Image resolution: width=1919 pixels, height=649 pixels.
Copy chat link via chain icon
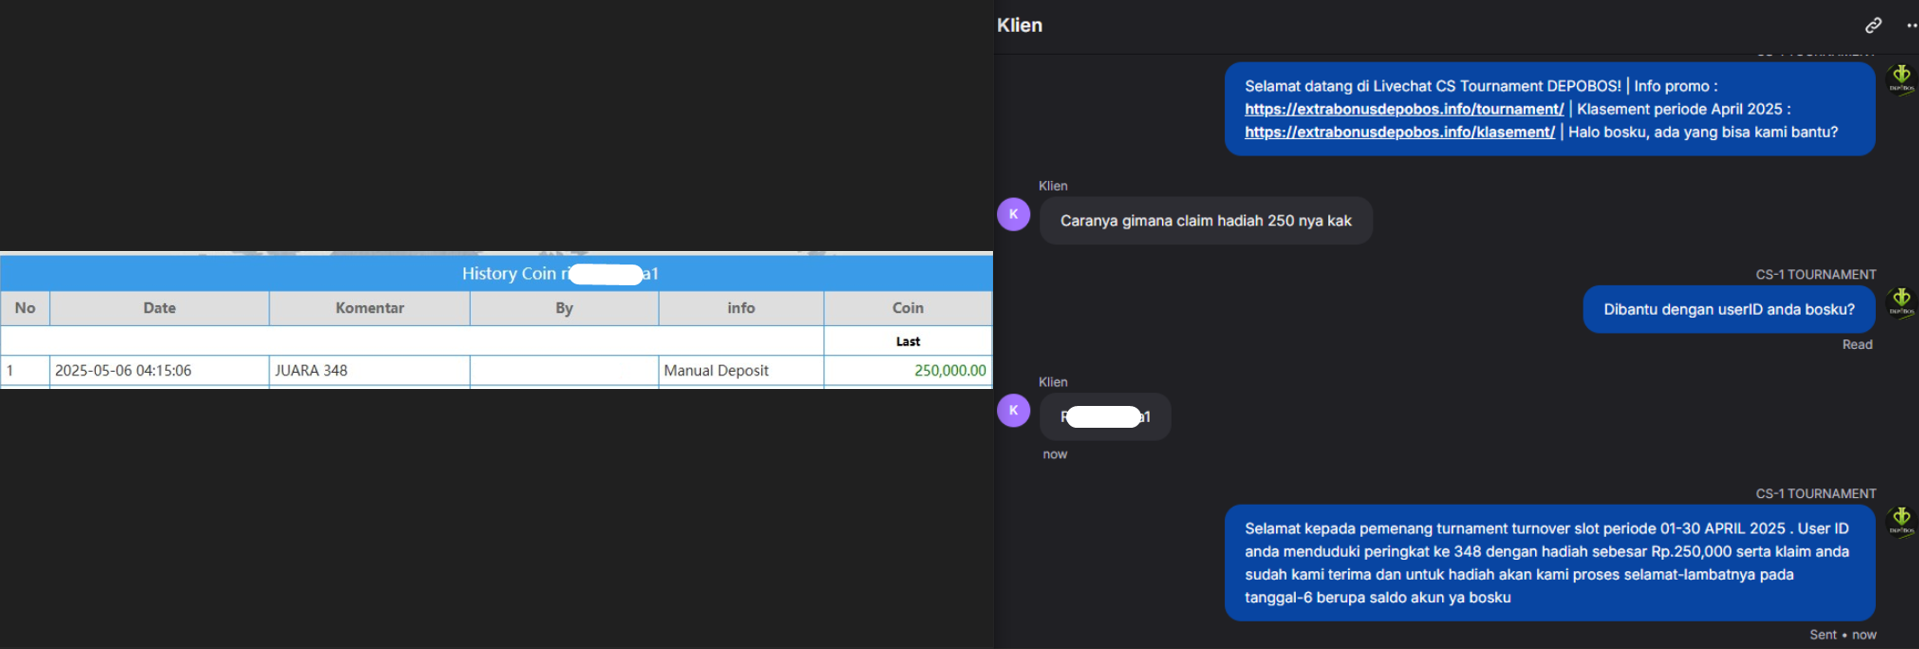pos(1873,25)
